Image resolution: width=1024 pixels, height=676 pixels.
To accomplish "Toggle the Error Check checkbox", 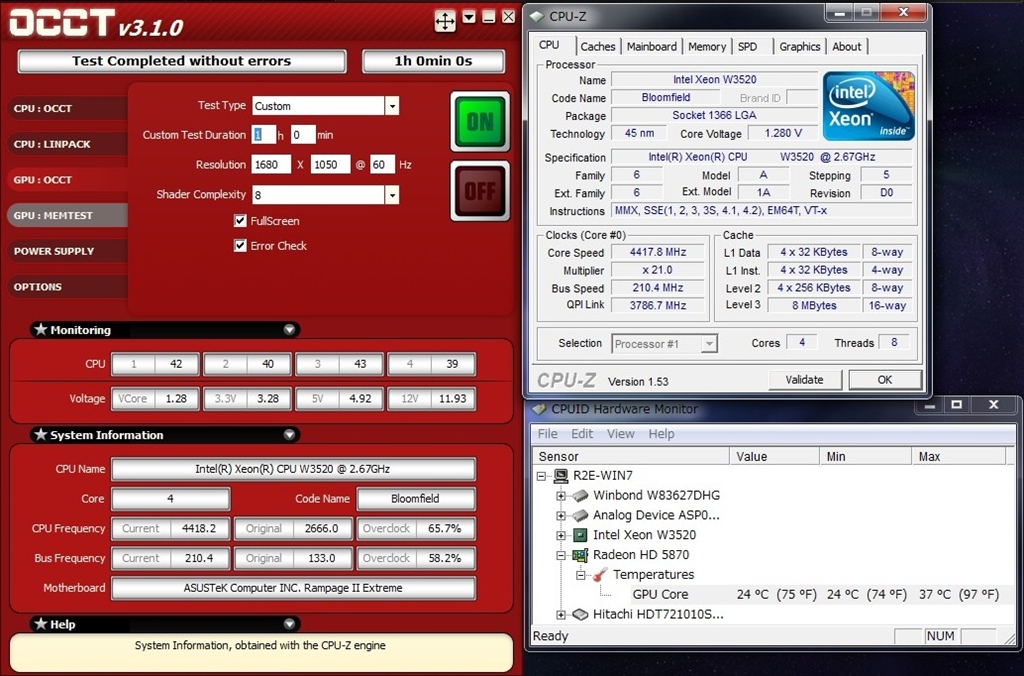I will click(x=240, y=246).
